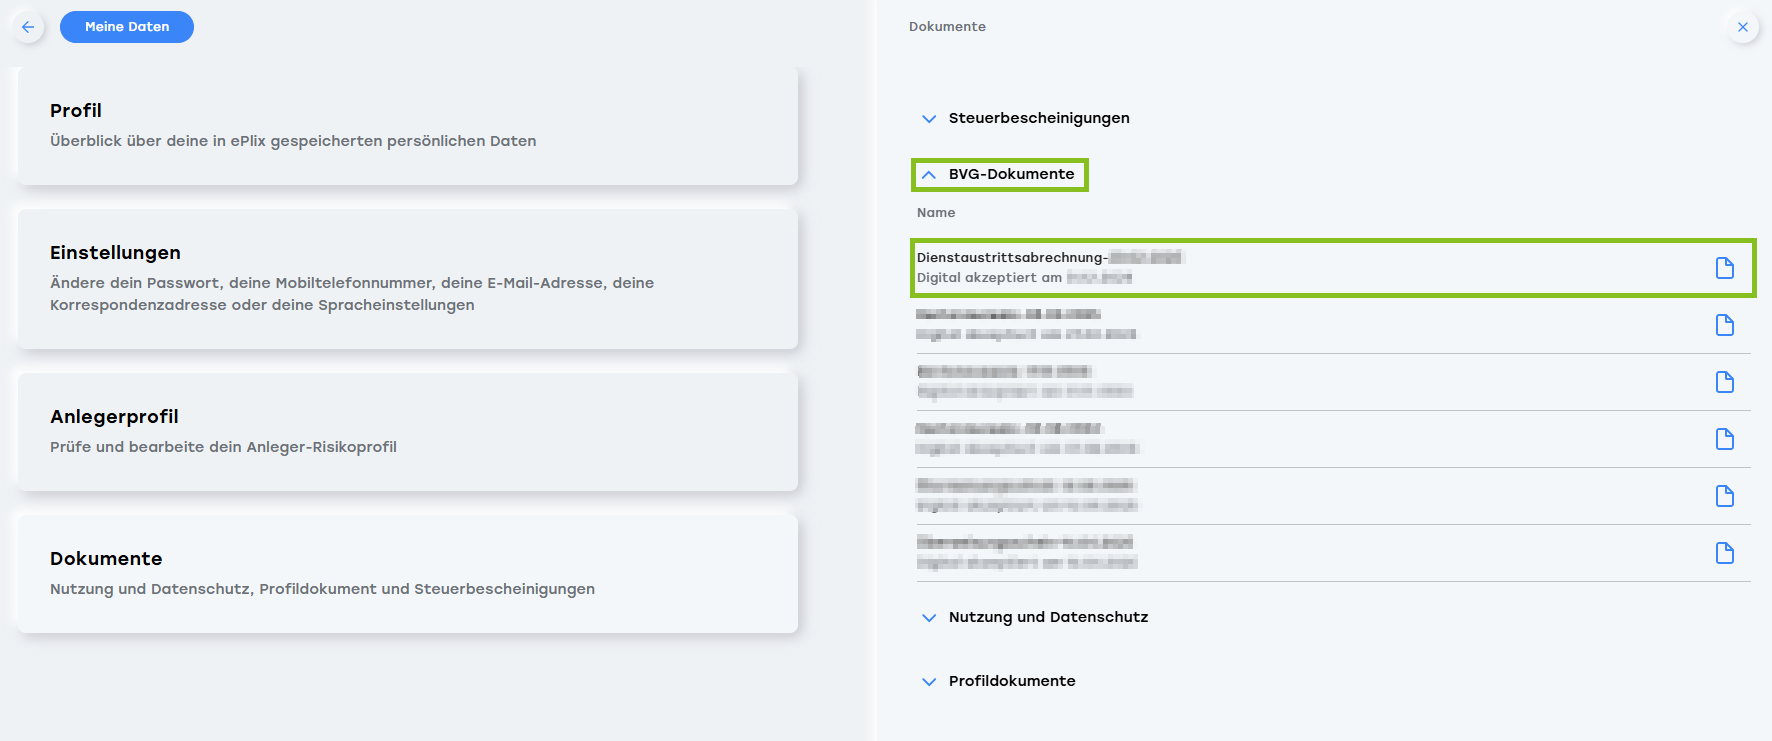Viewport: 1772px width, 741px height.
Task: Open the Profil card
Action: tap(408, 126)
